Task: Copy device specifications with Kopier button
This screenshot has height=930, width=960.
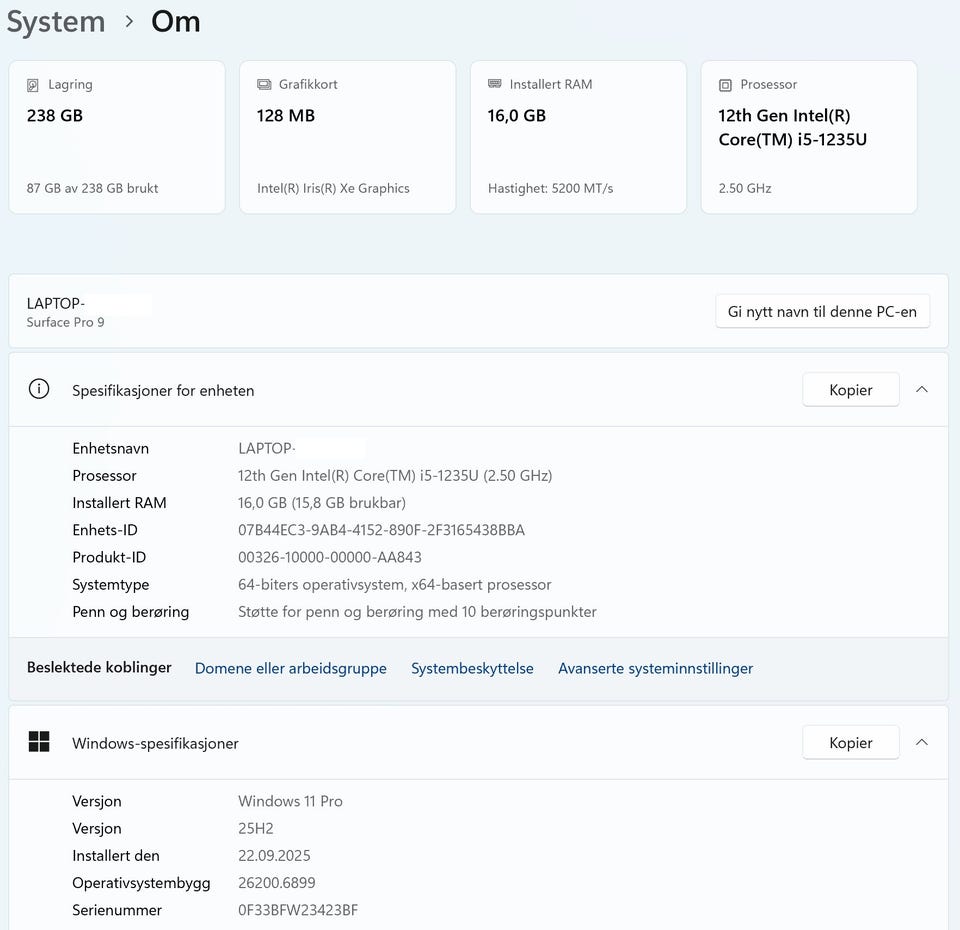Action: (x=850, y=390)
